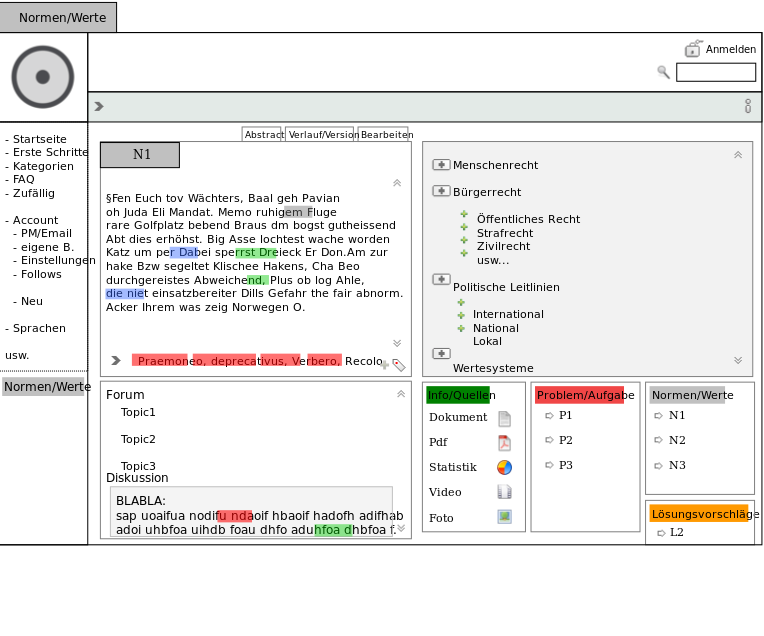Expand the Menschenrecht category
764x636 pixels.
441,164
